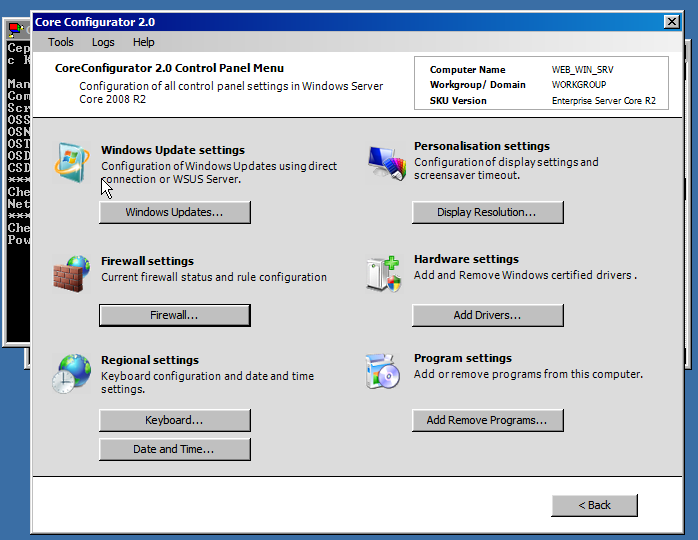Click the computer name WEB_WIN_SRV
The height and width of the screenshot is (540, 698).
point(582,70)
